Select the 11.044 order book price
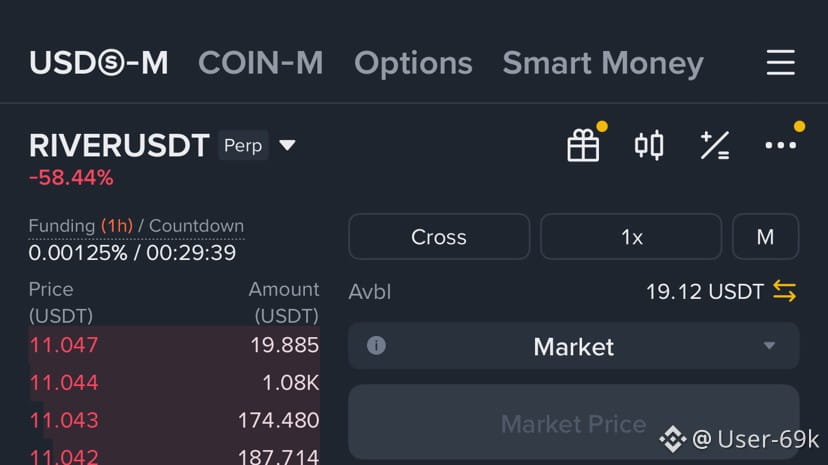828x465 pixels. (x=64, y=383)
